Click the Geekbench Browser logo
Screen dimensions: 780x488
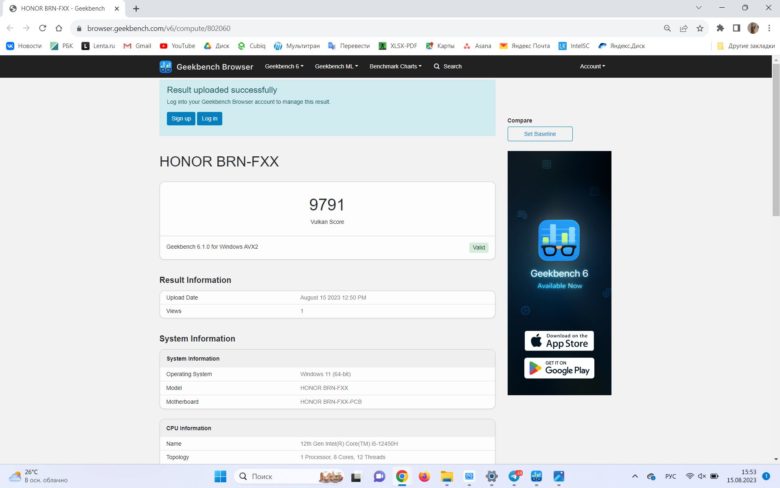[206, 66]
